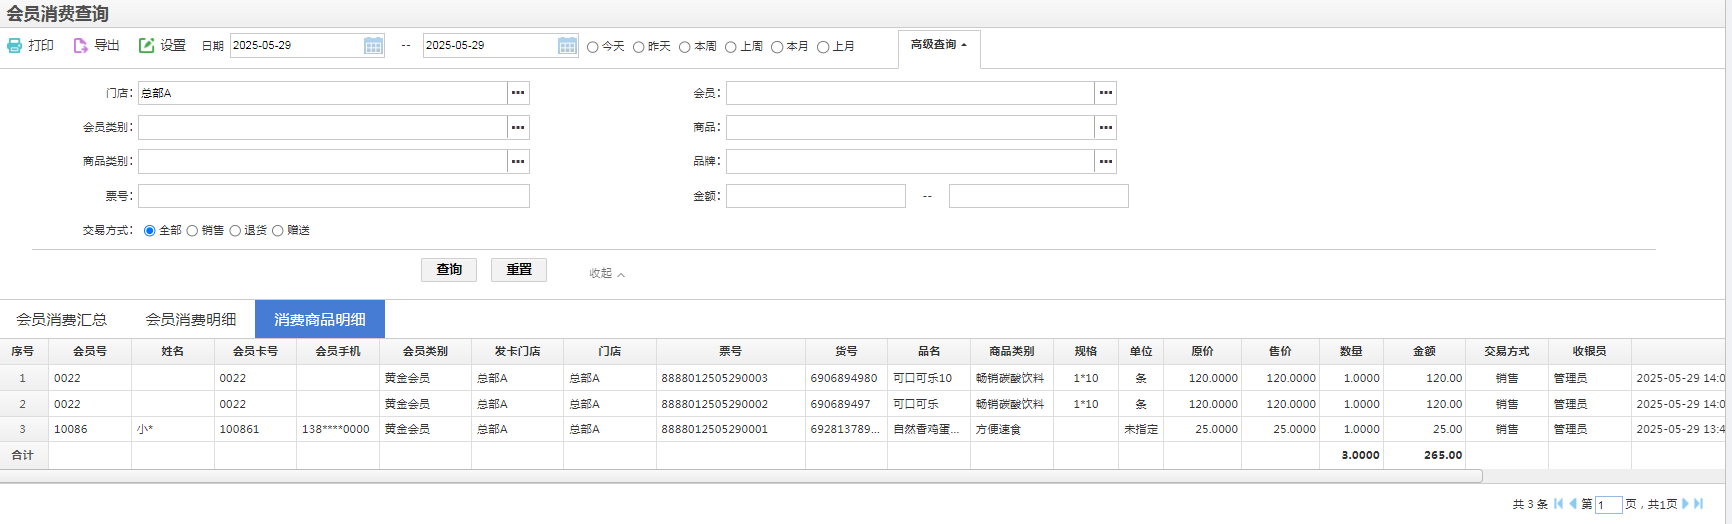Click the 查询 search button
1732x524 pixels.
(449, 270)
